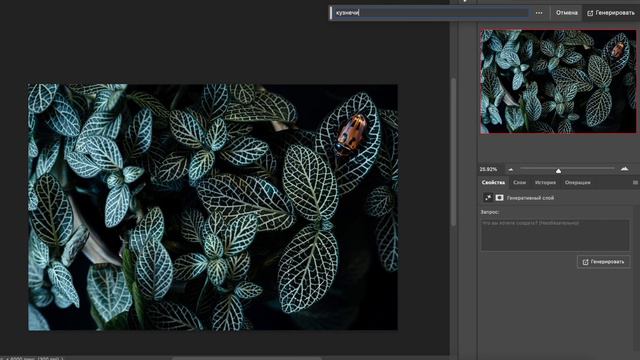Open the properties panel flyout menu

pos(635,182)
